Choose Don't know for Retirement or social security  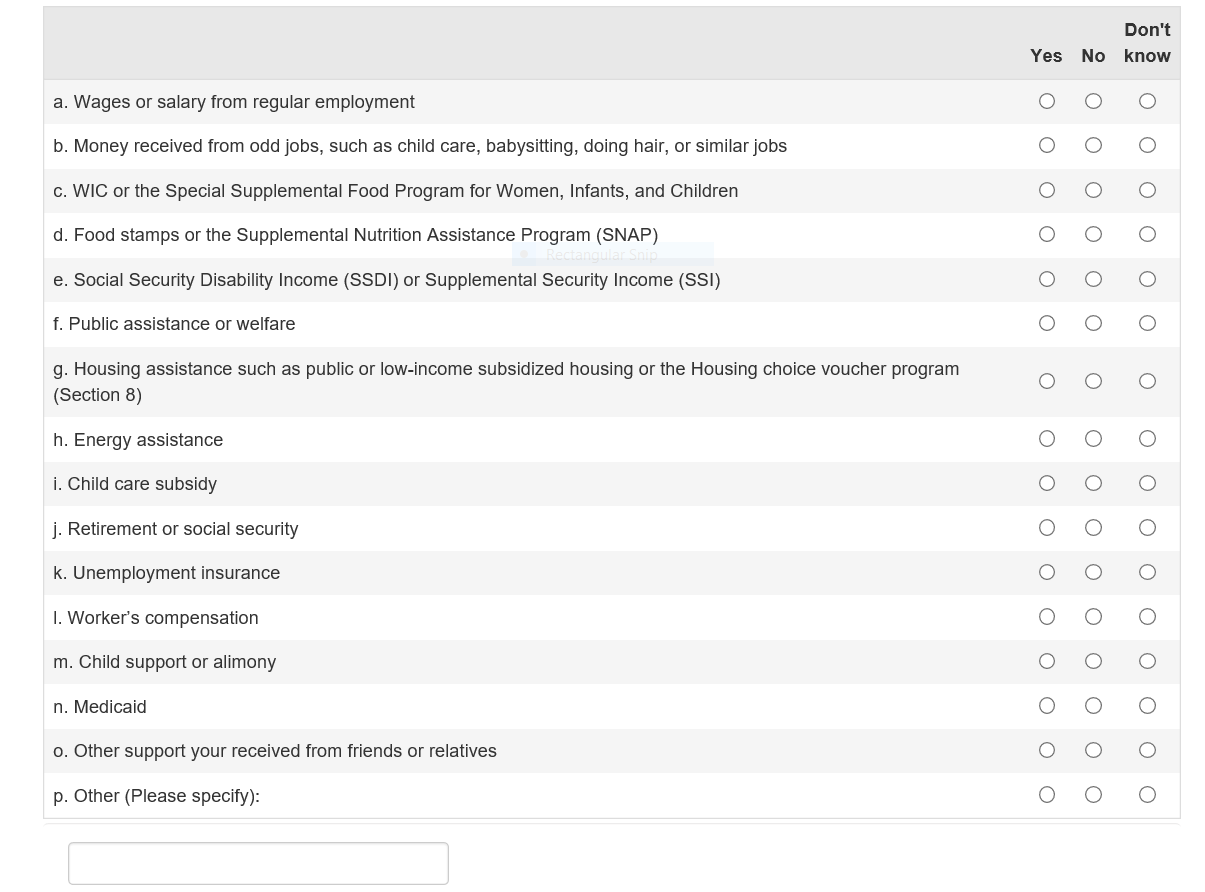[1147, 528]
